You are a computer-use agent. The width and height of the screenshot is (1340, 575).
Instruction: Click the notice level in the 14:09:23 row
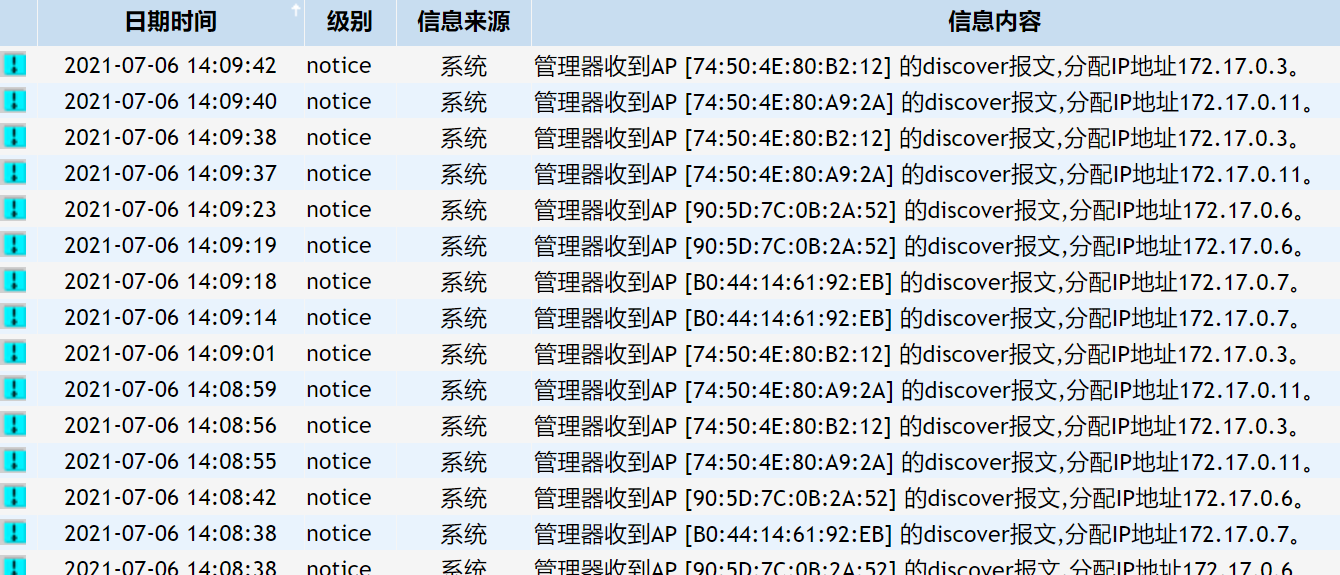339,210
